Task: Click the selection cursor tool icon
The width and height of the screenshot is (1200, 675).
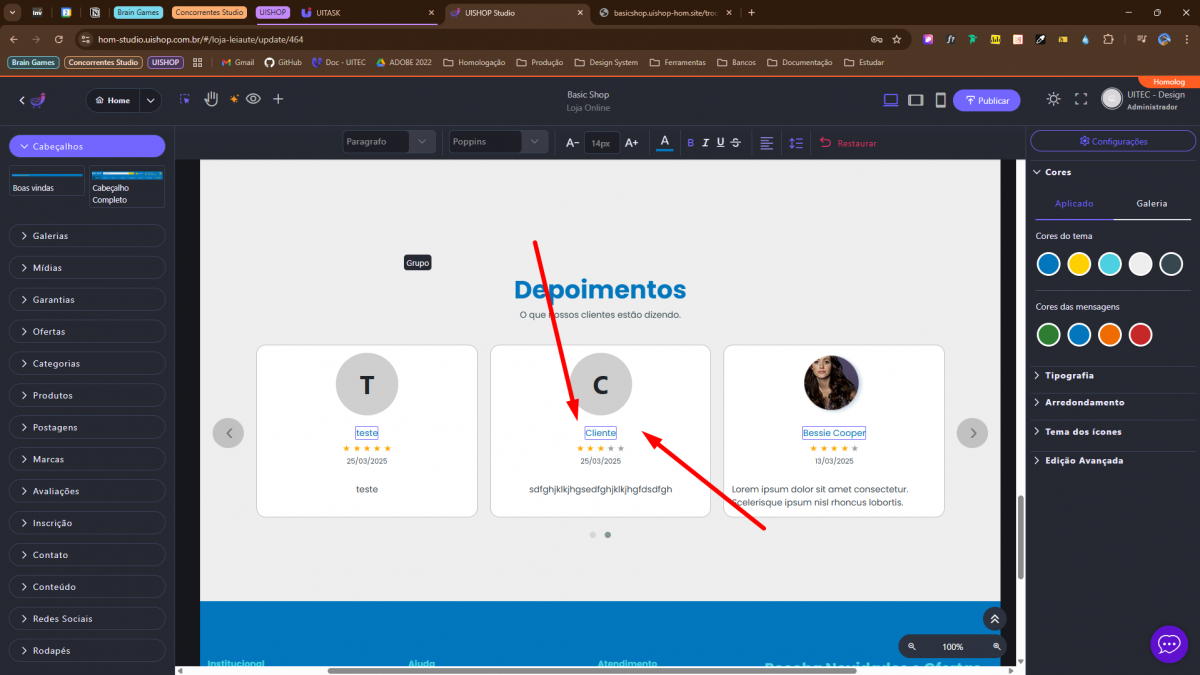Action: coord(185,99)
